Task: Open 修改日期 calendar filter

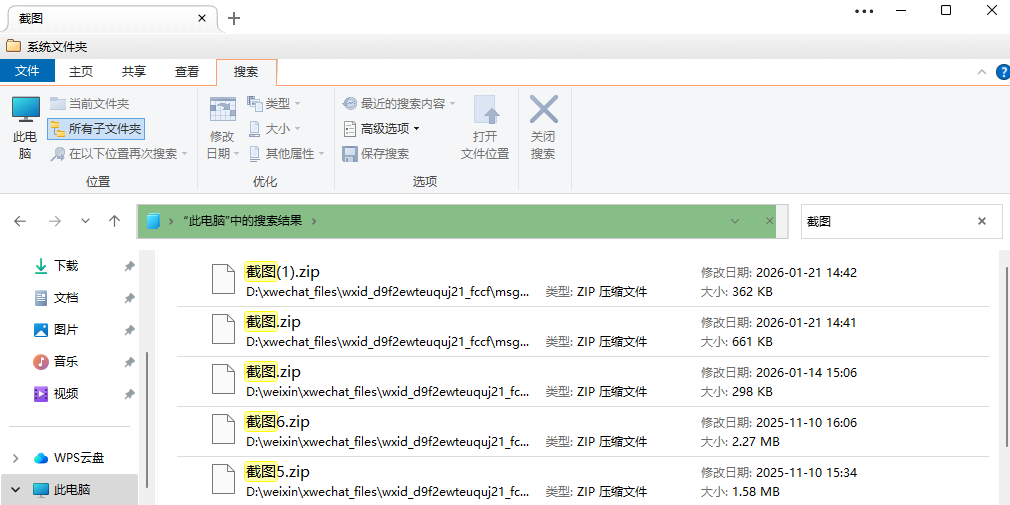Action: [223, 128]
